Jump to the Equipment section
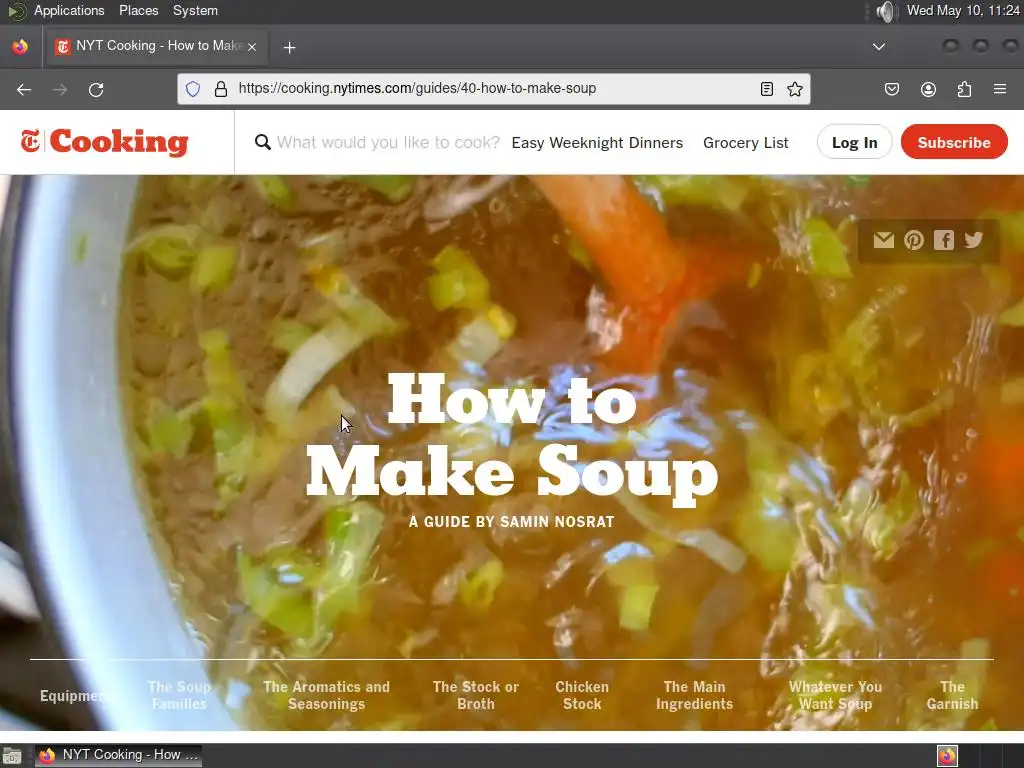 click(71, 696)
